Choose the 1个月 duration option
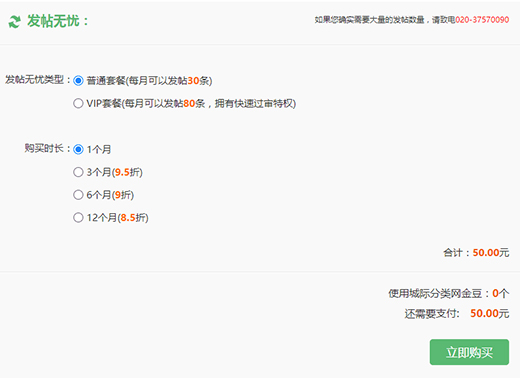Image resolution: width=520 pixels, height=378 pixels. click(78, 149)
